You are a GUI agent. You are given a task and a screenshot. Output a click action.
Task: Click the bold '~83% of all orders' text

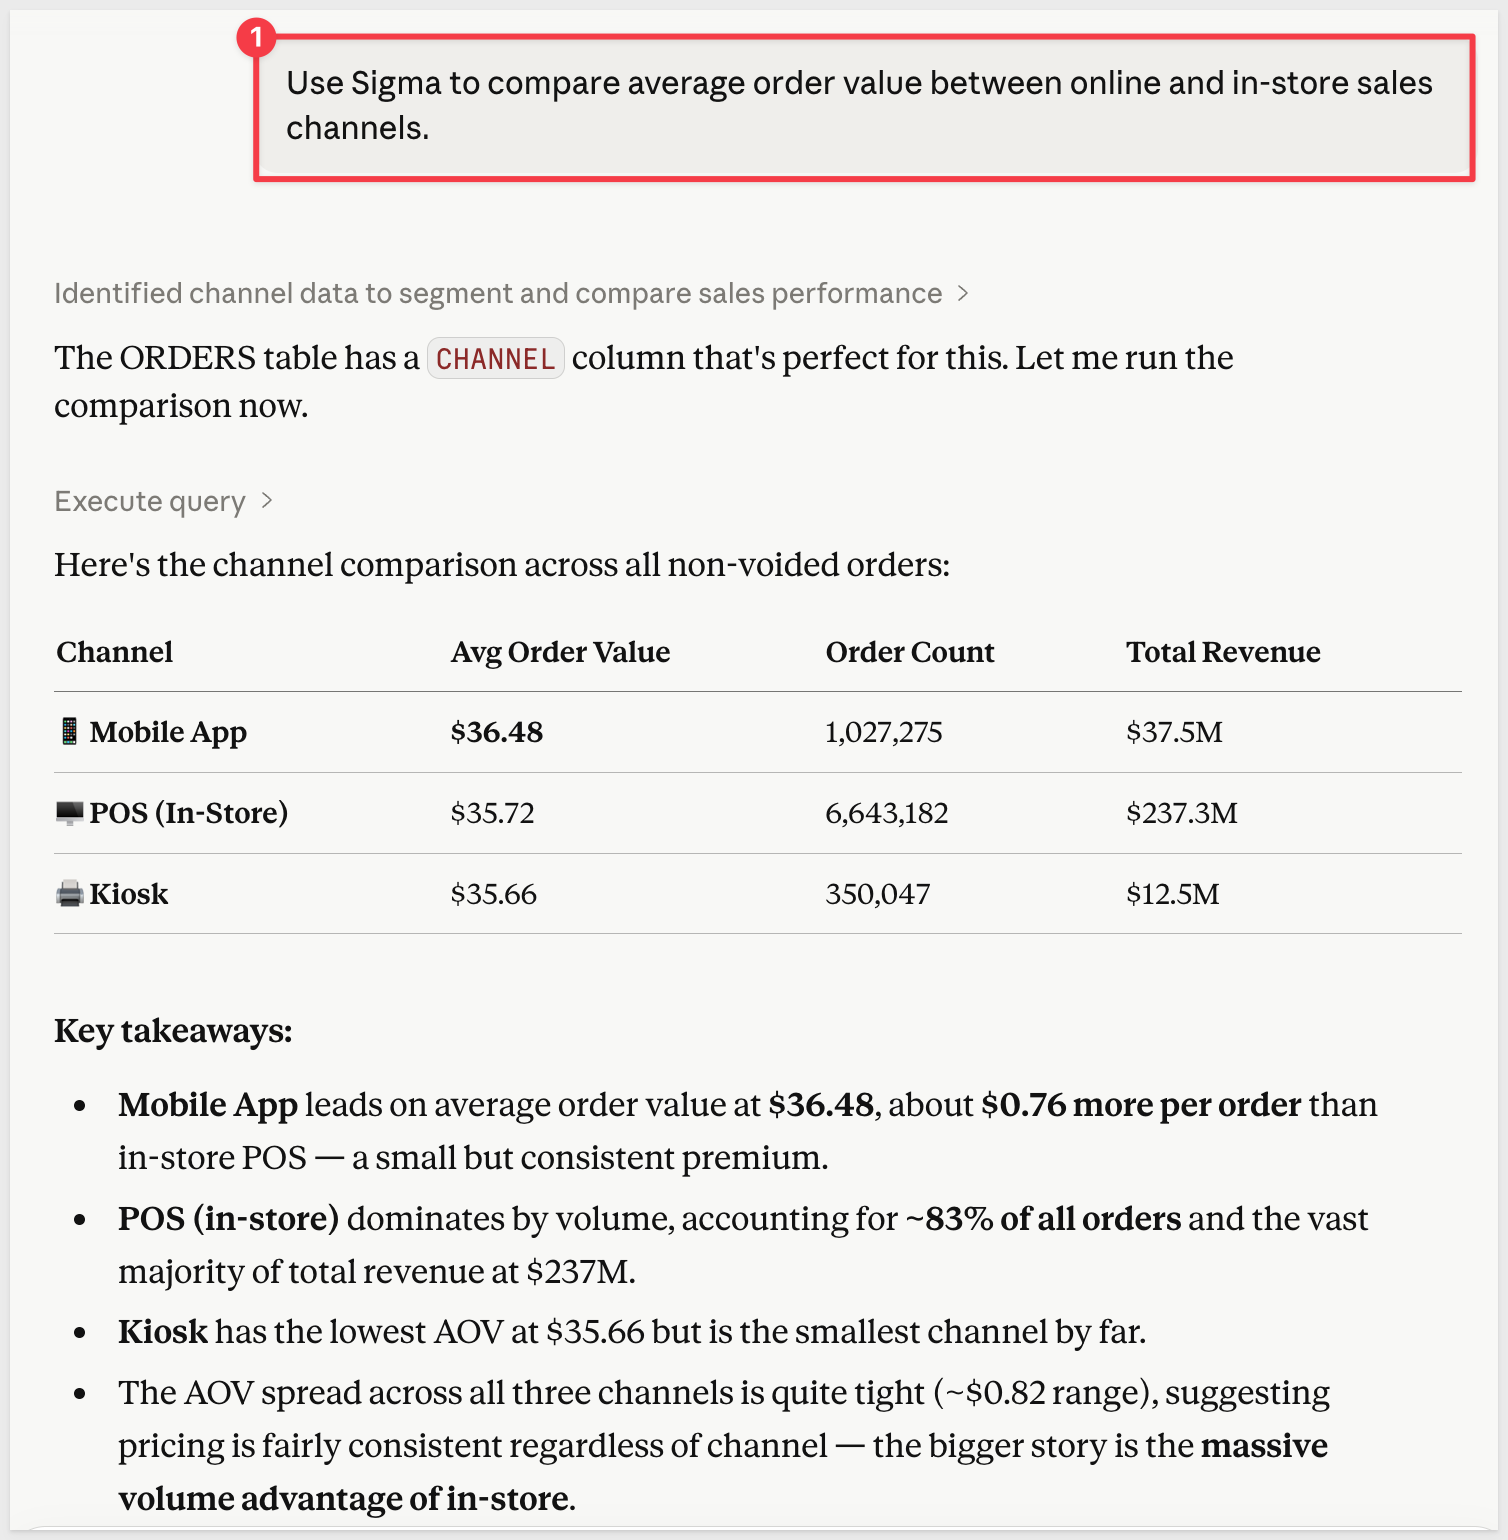pyautogui.click(x=1043, y=1219)
